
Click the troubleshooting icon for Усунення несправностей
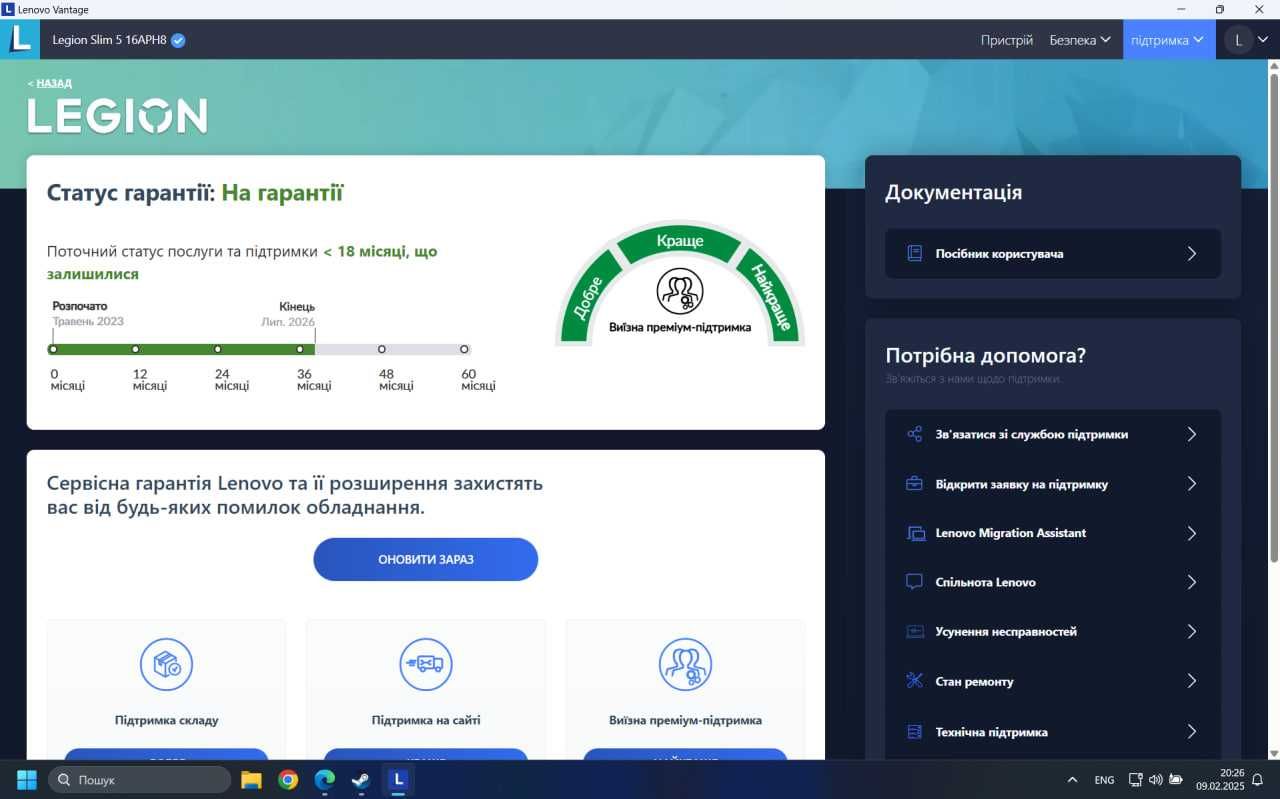pyautogui.click(x=914, y=632)
